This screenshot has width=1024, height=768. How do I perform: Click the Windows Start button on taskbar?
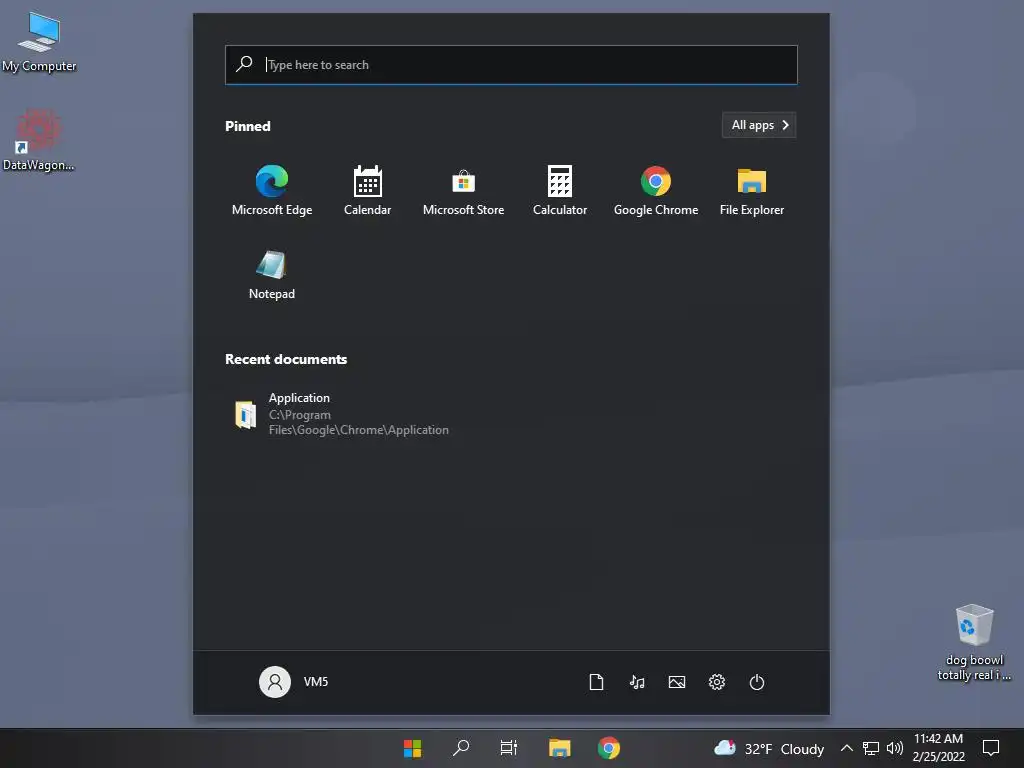412,748
